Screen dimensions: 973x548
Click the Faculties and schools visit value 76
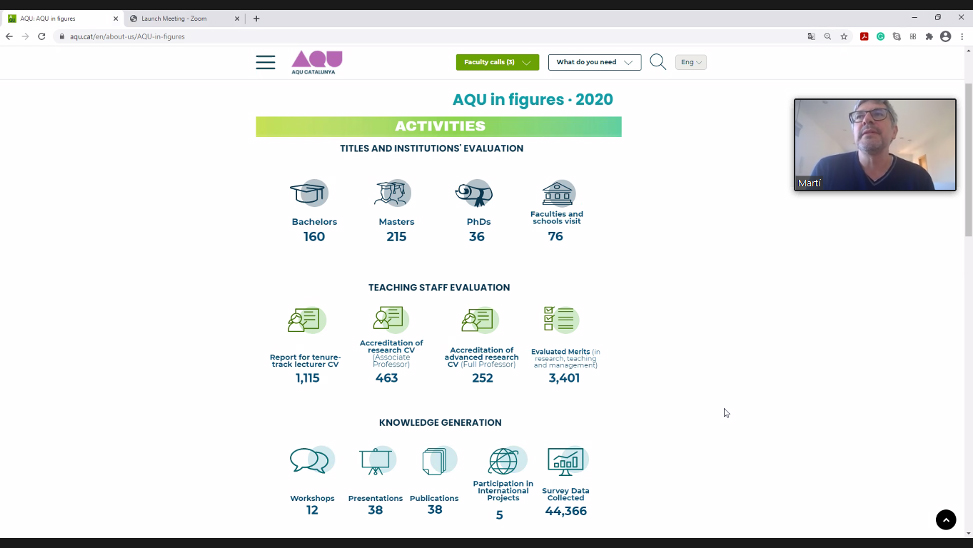[555, 236]
